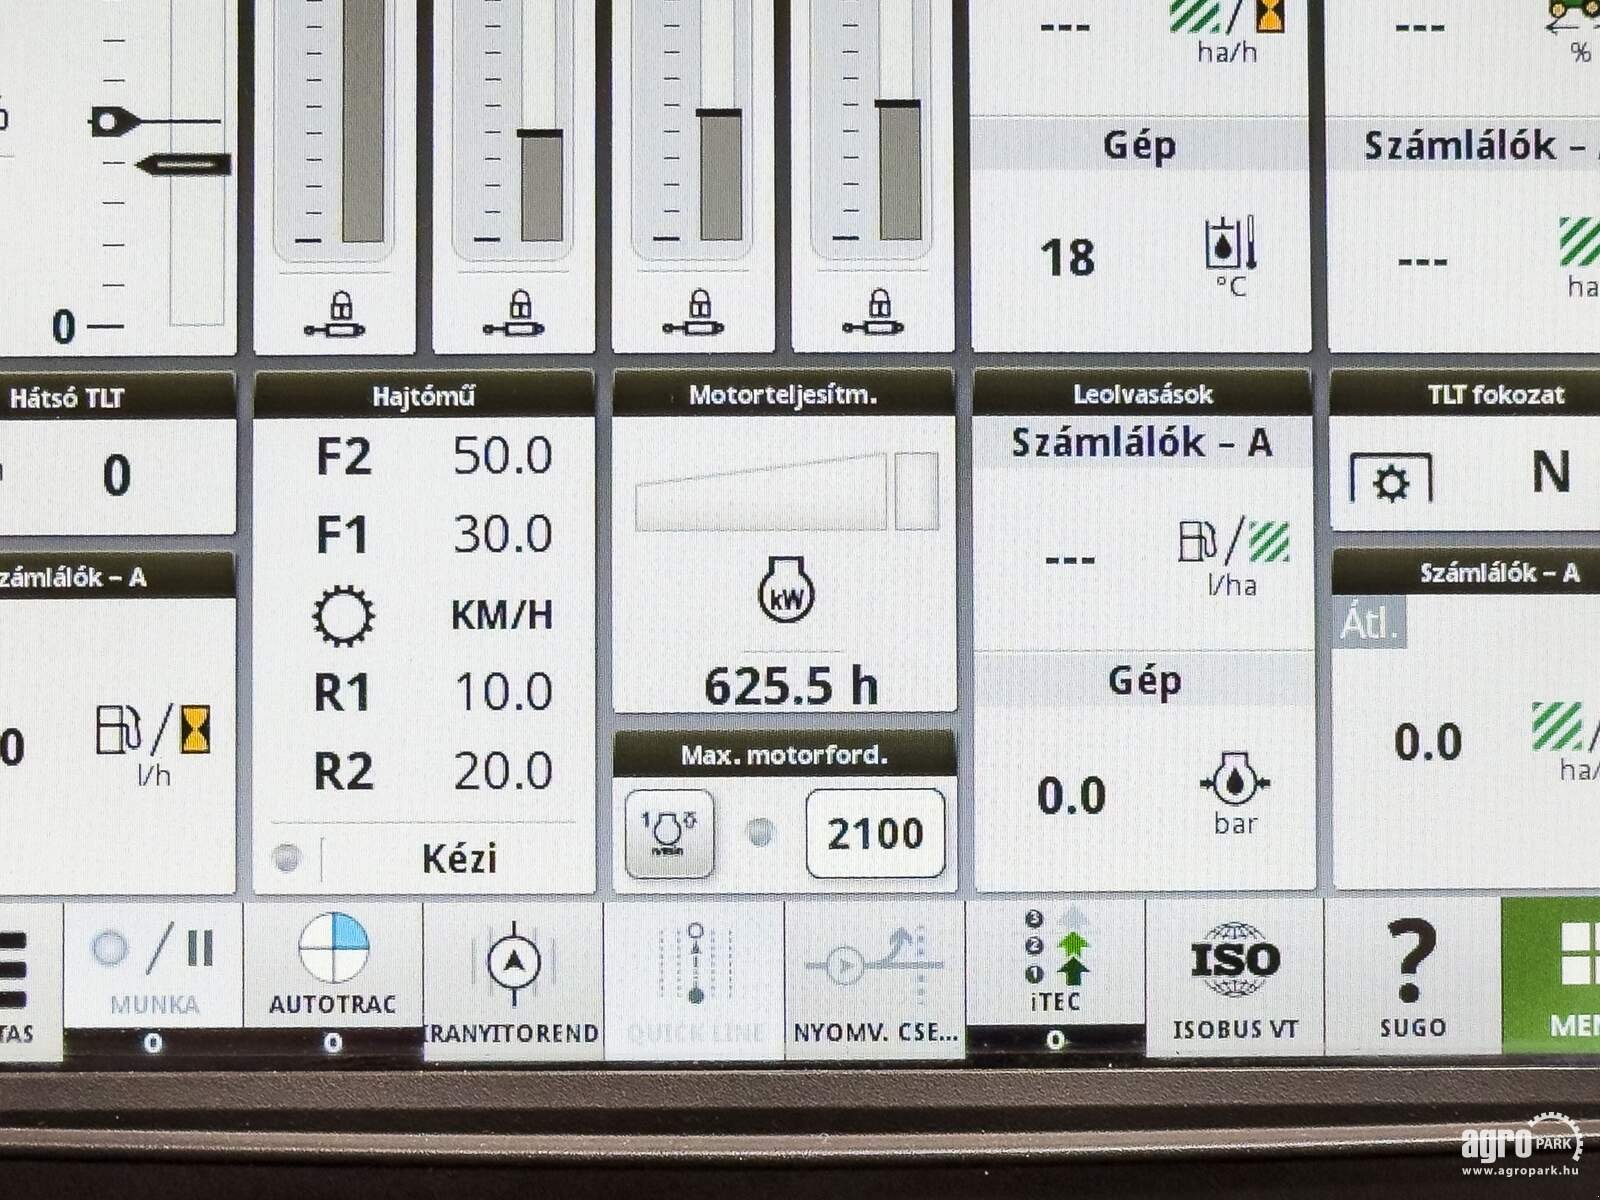This screenshot has width=1600, height=1200.
Task: Tap the engine kW power icon
Action: point(786,591)
